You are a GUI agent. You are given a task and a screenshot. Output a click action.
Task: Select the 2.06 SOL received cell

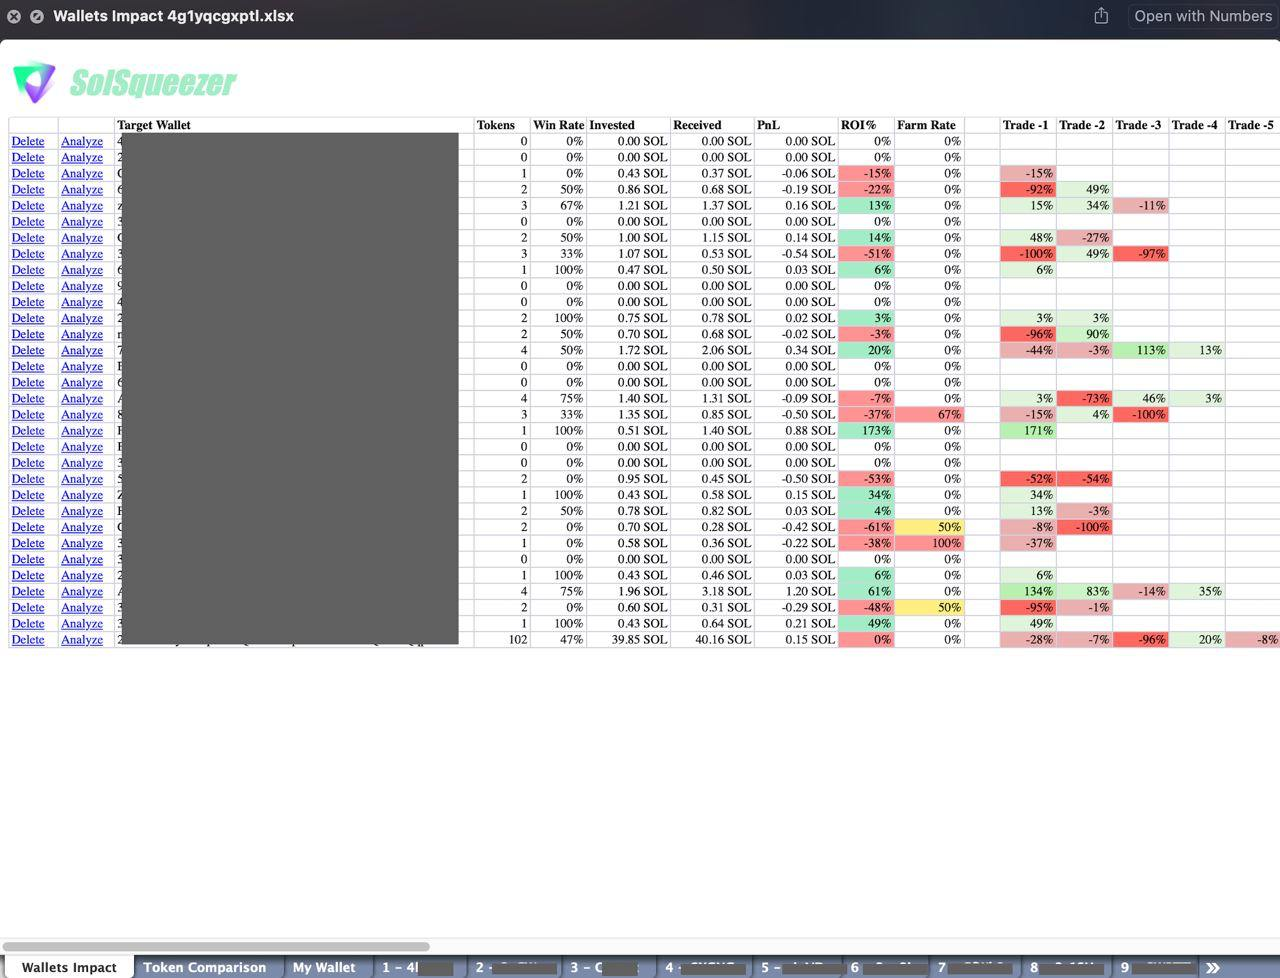coord(712,351)
